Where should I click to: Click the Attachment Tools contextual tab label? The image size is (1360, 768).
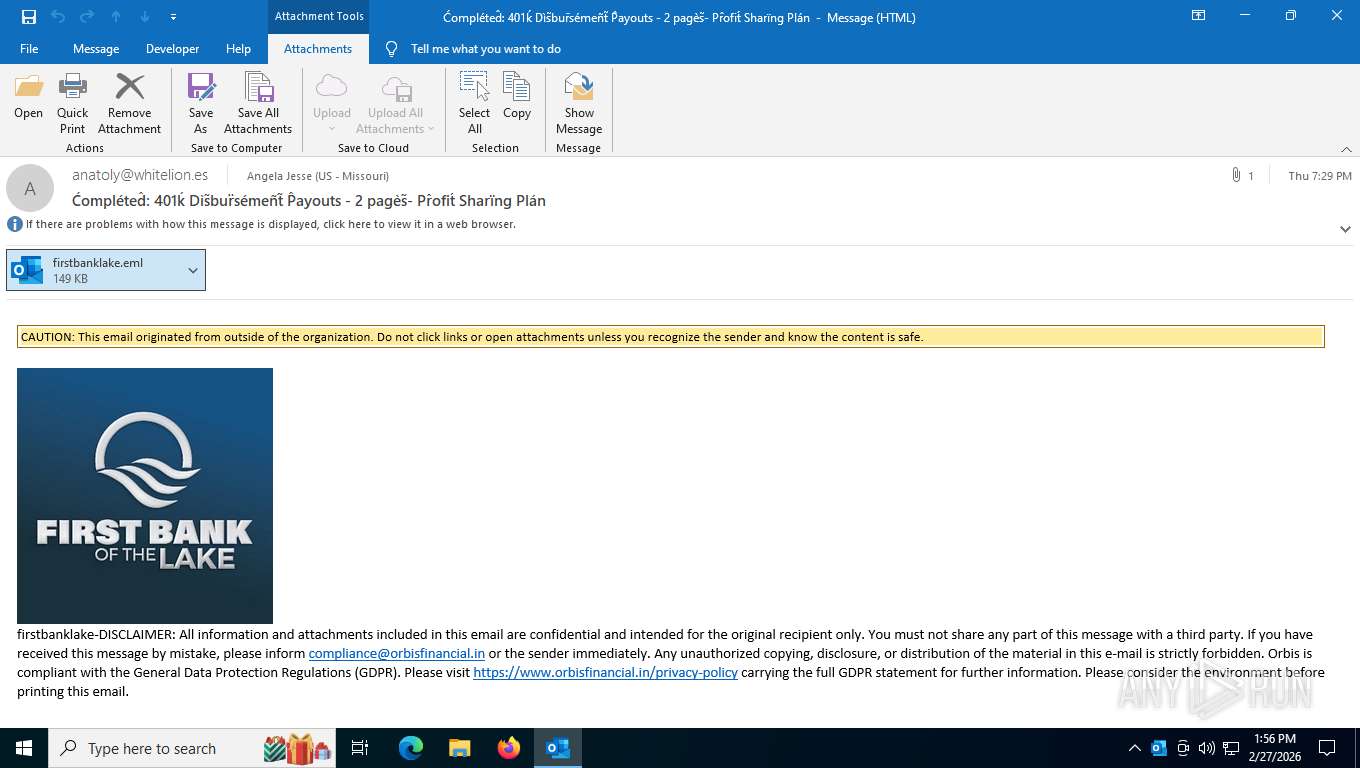(319, 16)
